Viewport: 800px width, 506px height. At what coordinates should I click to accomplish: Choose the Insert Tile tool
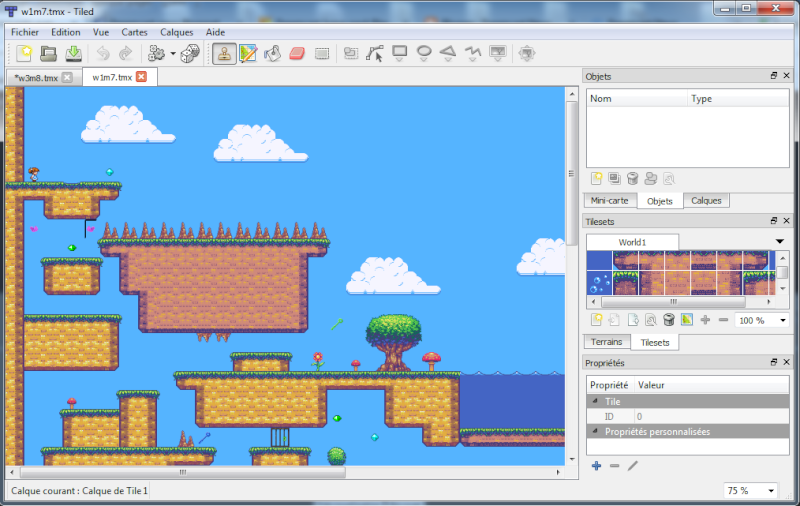(497, 53)
